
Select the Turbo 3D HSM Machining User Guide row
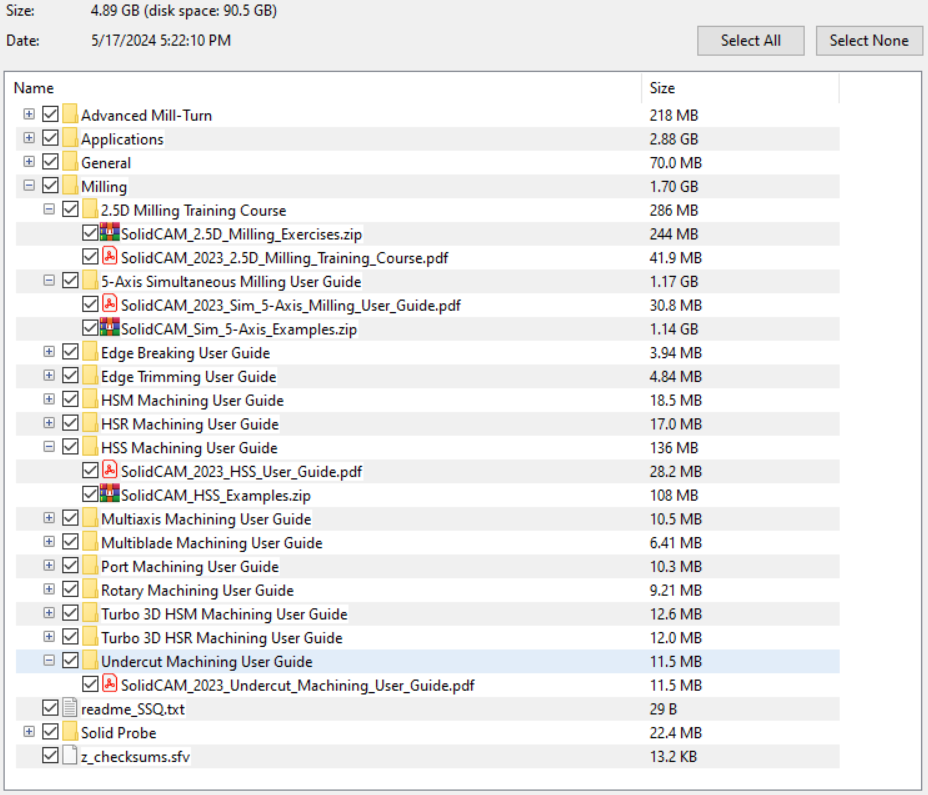tap(427, 614)
